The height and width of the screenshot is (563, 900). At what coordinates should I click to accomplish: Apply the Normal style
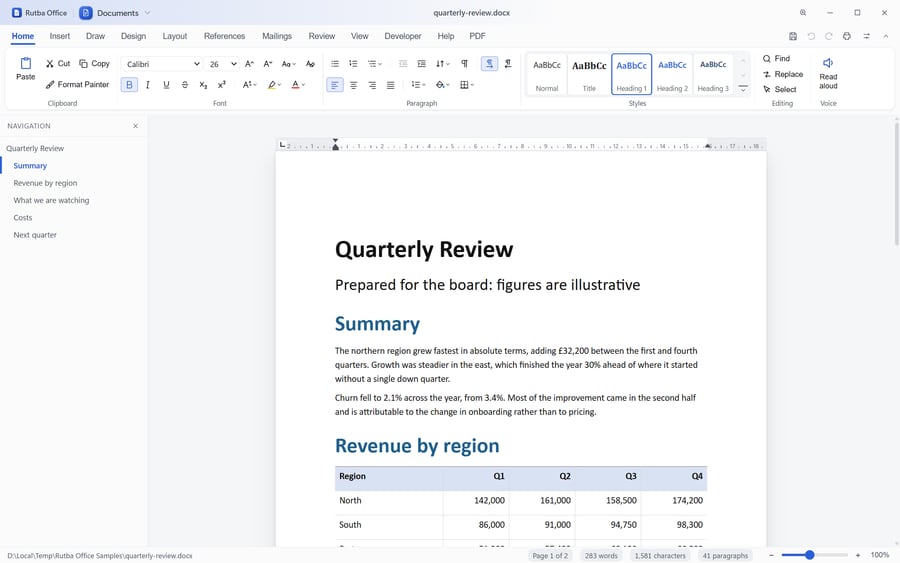coord(547,74)
